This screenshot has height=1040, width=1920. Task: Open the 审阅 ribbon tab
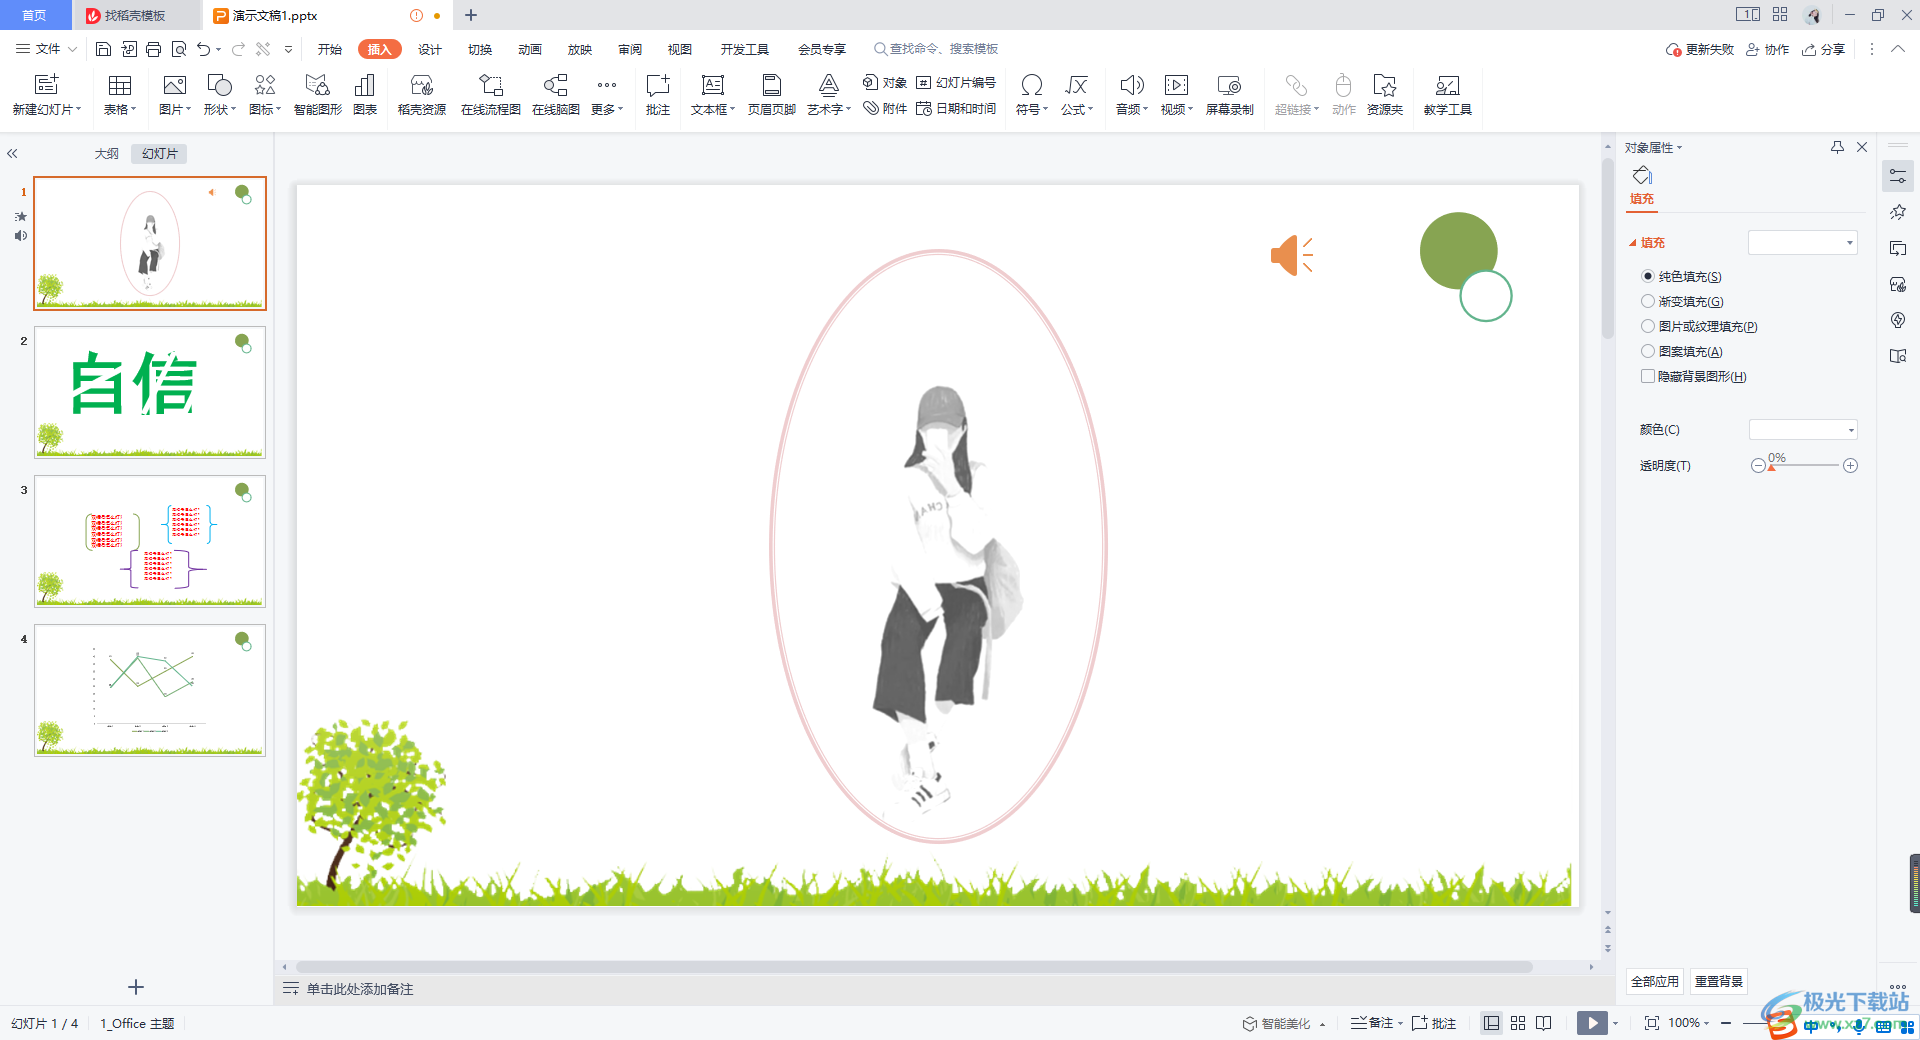coord(630,49)
